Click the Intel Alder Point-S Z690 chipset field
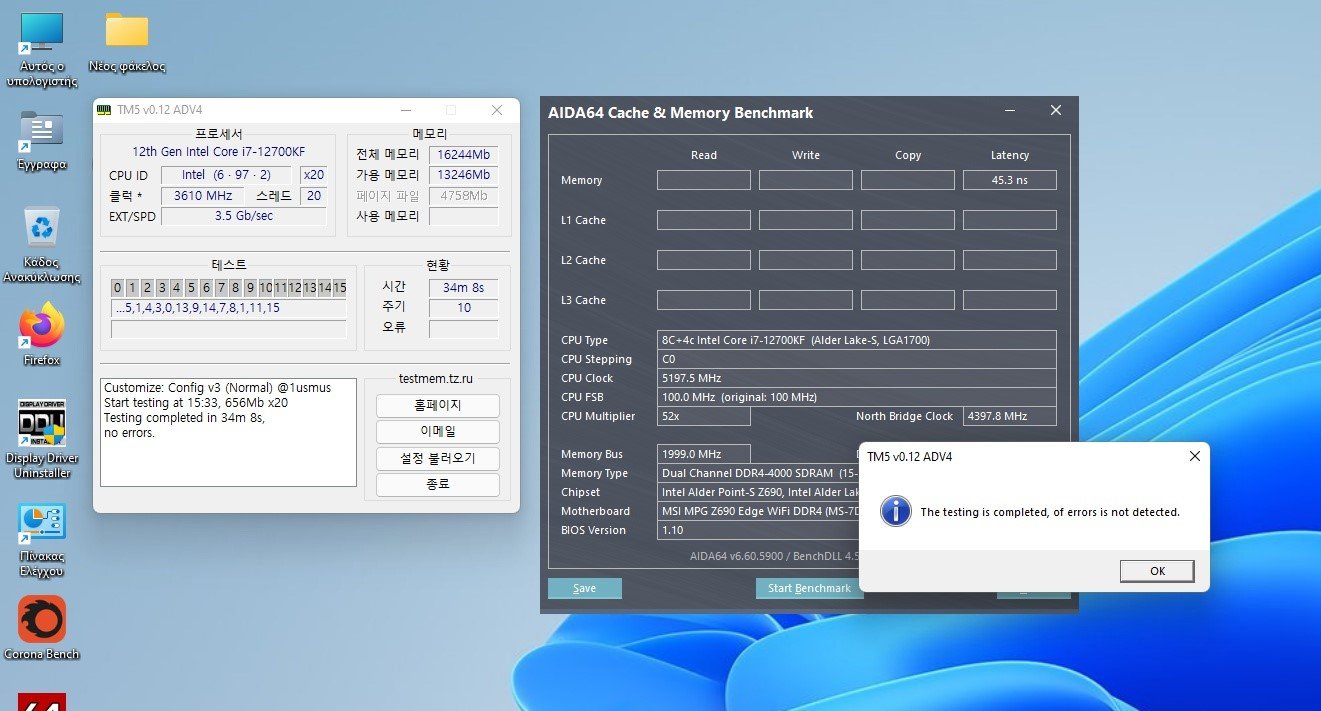The width and height of the screenshot is (1321, 711). coord(758,492)
